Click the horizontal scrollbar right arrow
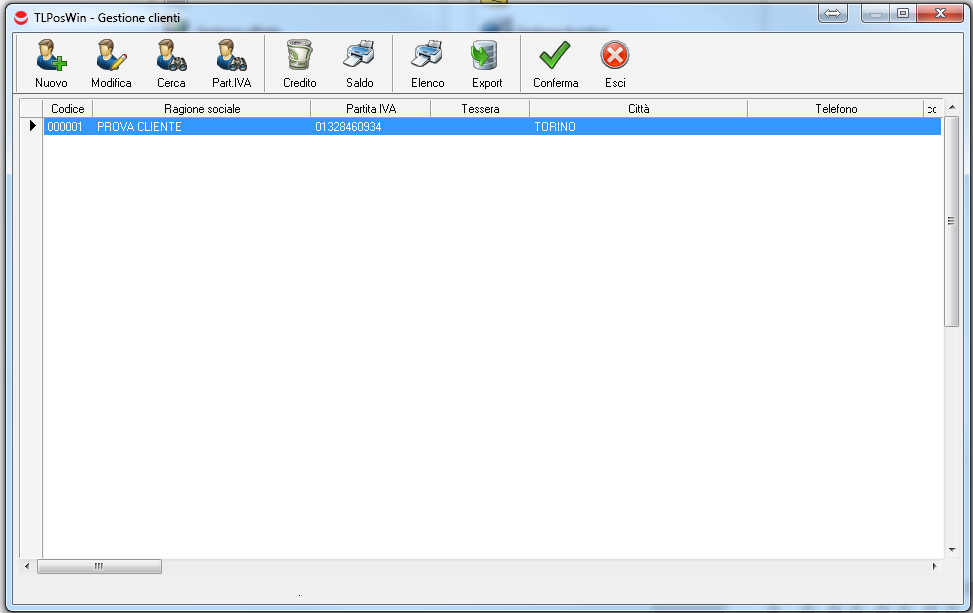Image resolution: width=973 pixels, height=613 pixels. coord(934,566)
